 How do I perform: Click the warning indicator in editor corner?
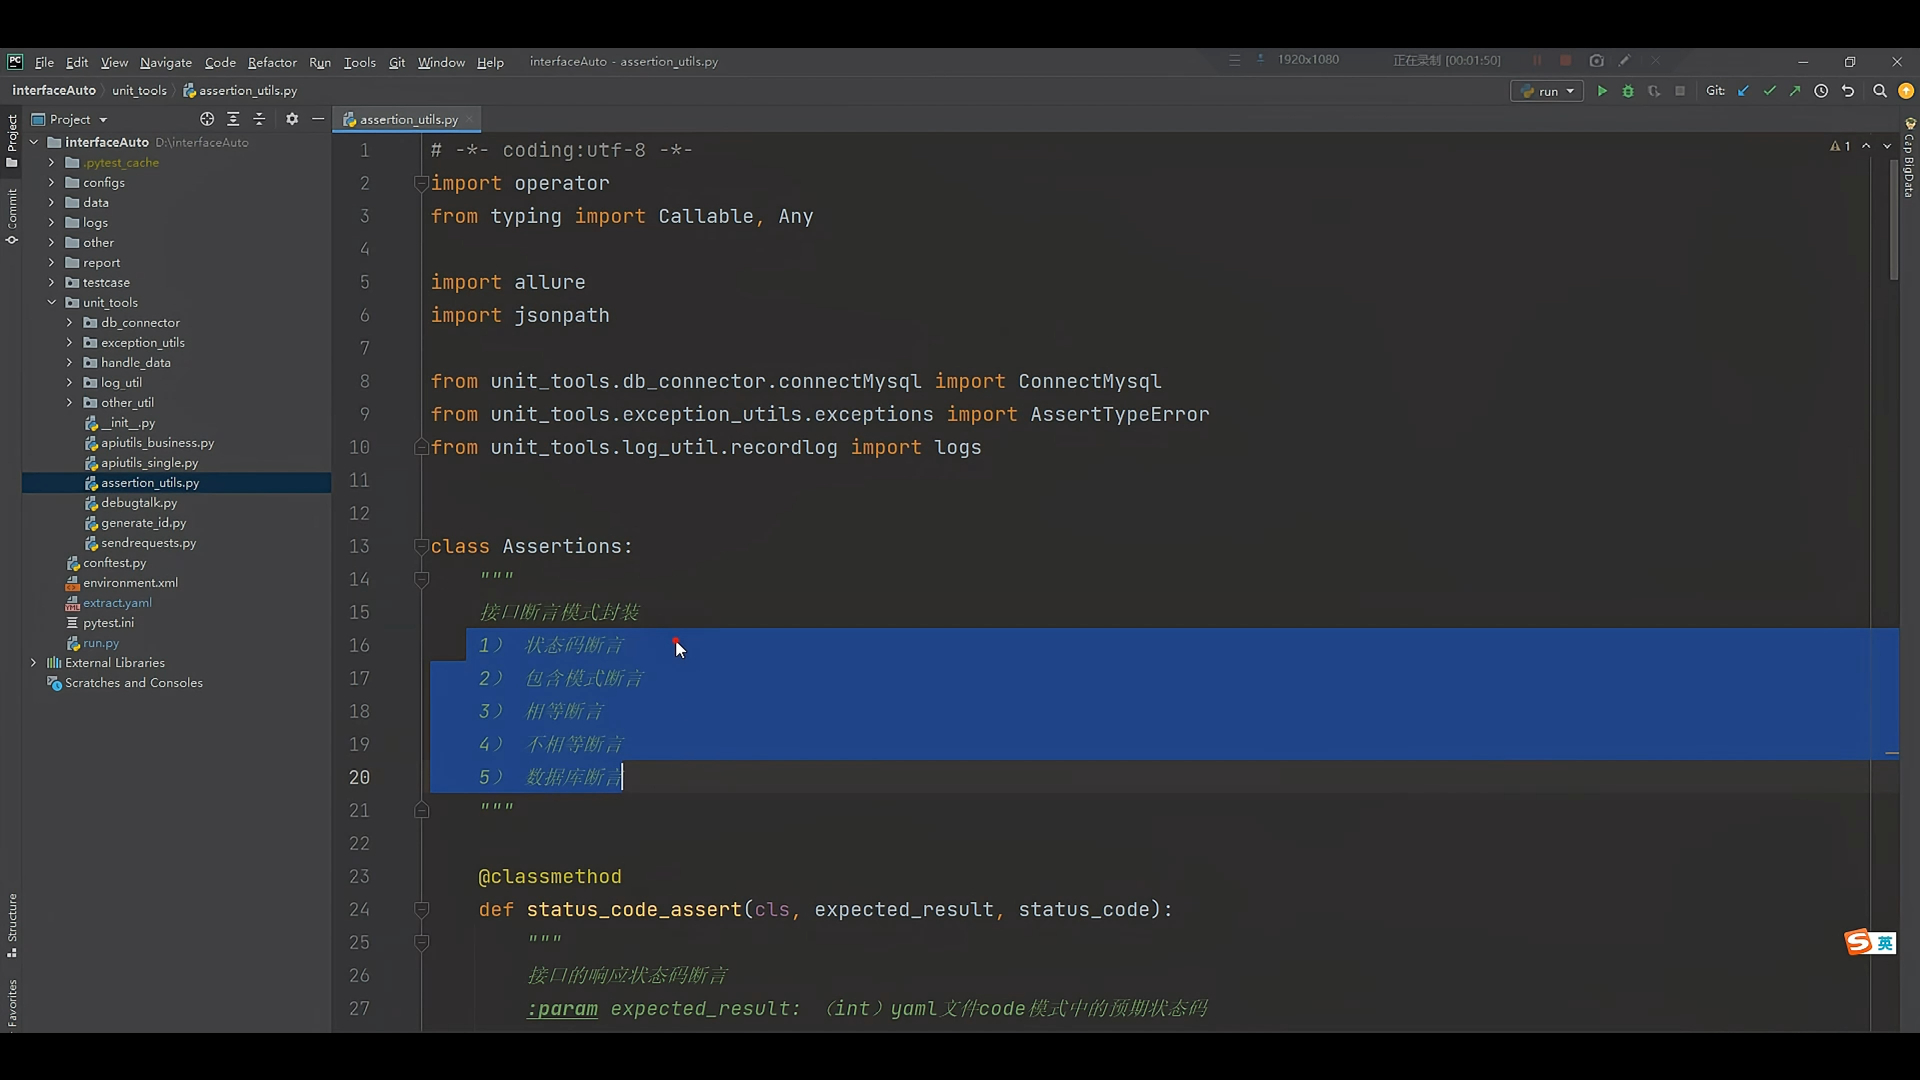pos(1840,146)
